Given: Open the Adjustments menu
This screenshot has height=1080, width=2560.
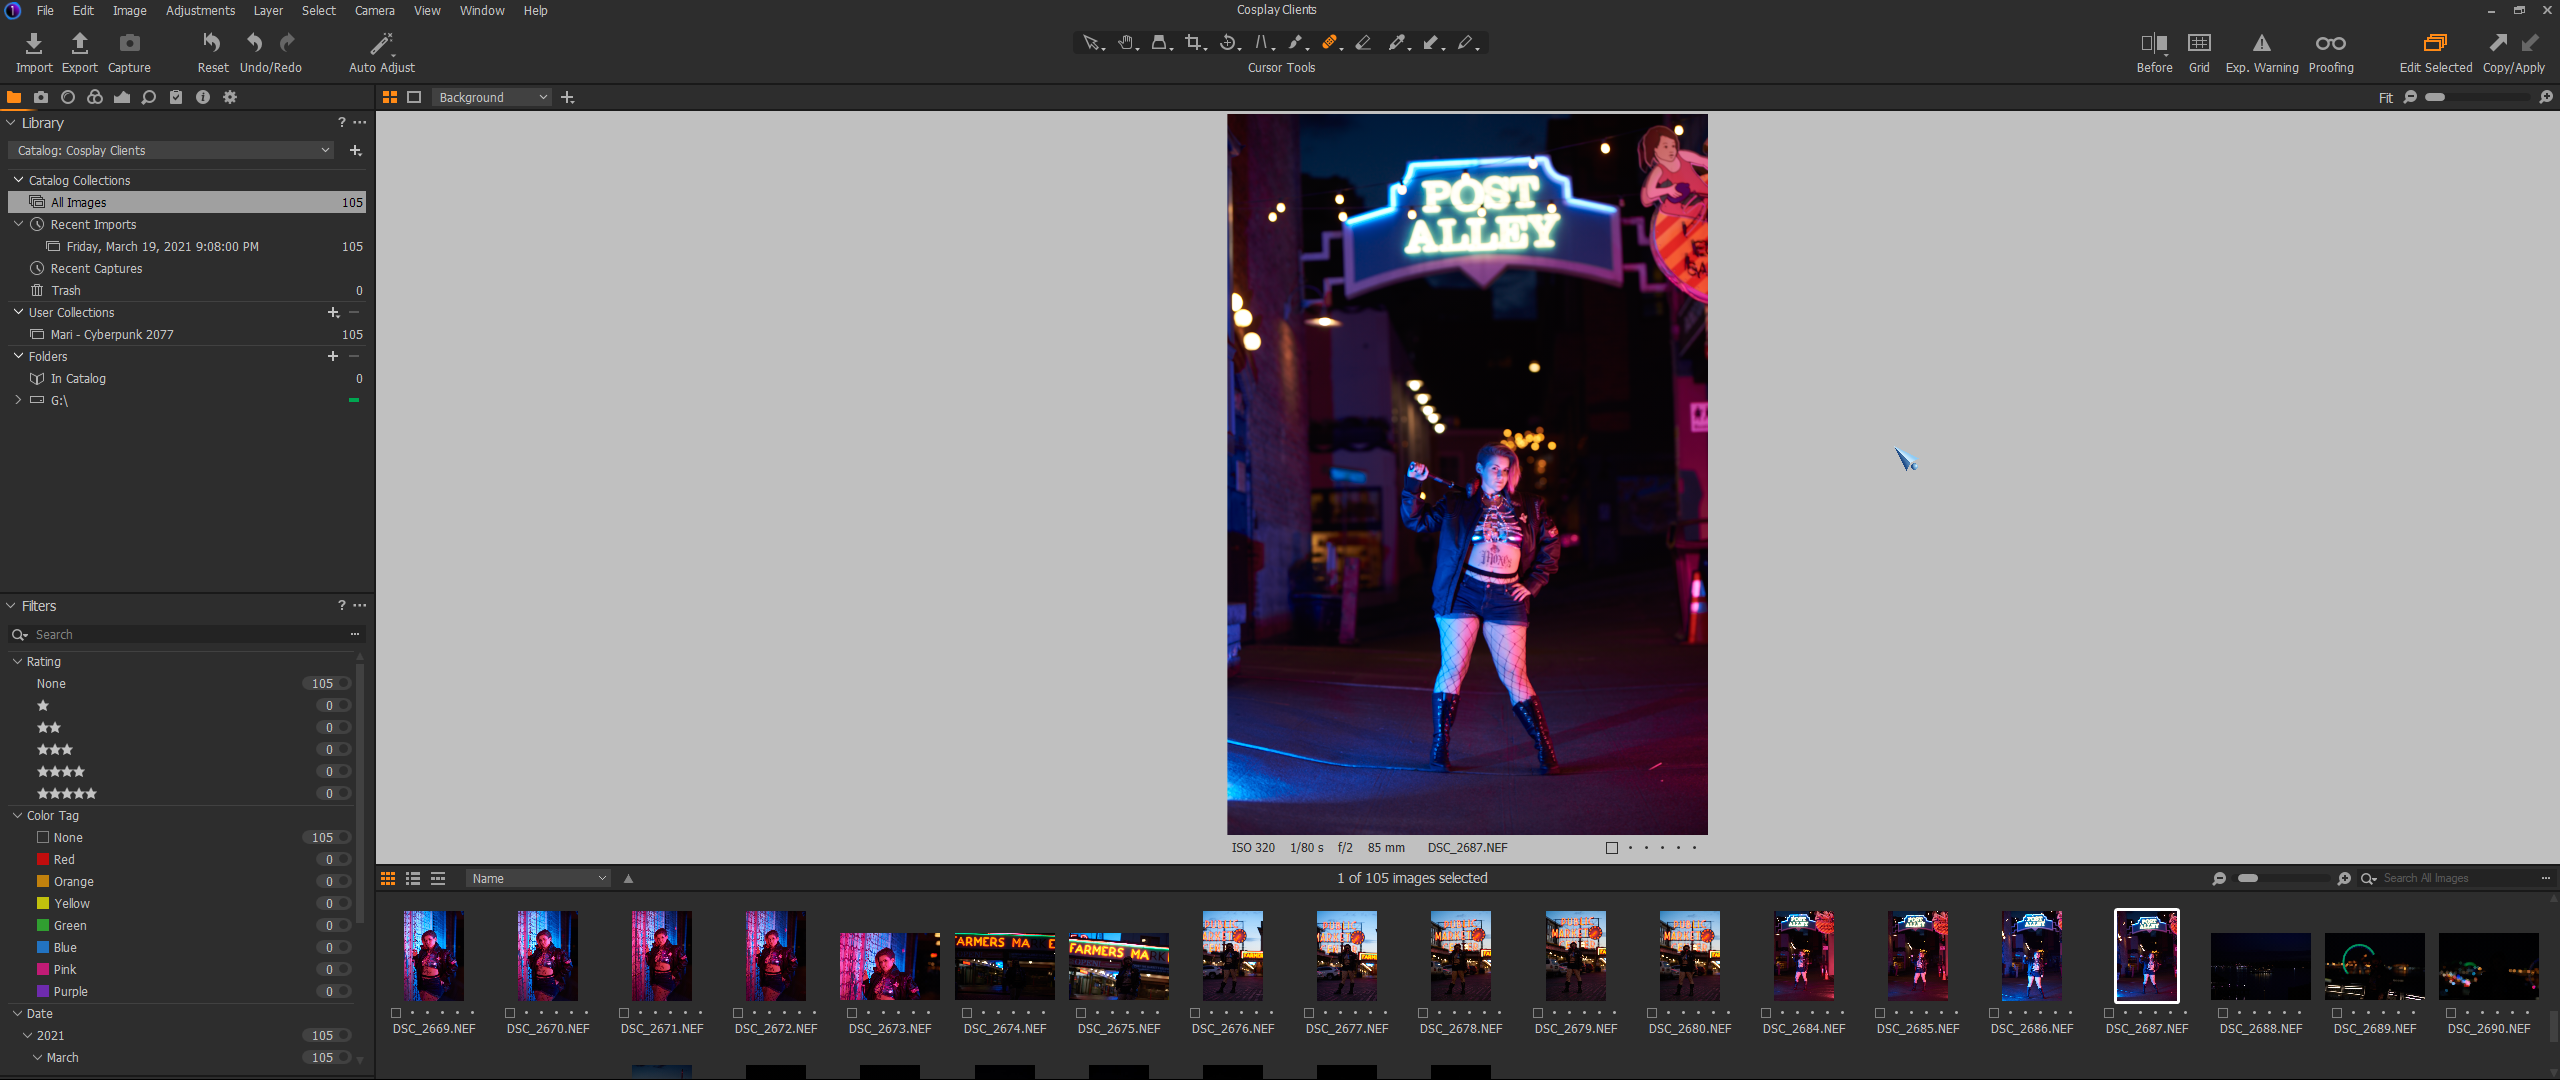Looking at the screenshot, I should (200, 10).
